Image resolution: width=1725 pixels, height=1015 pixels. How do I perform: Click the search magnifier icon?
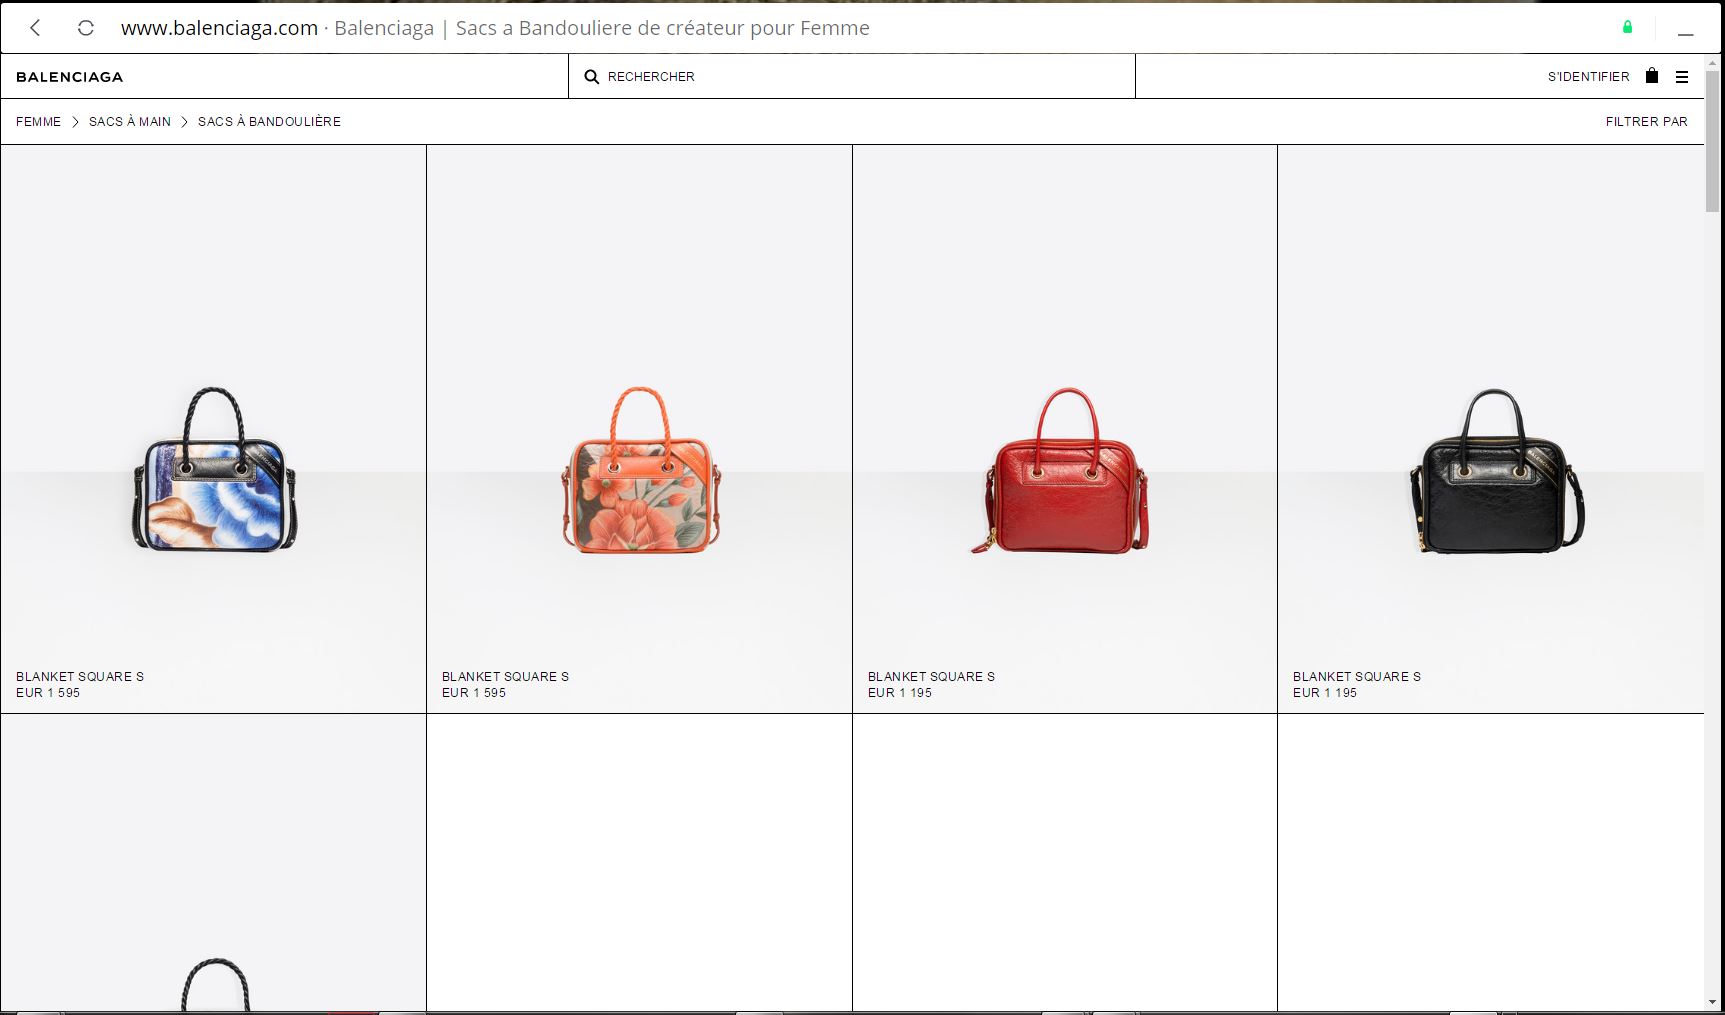592,76
